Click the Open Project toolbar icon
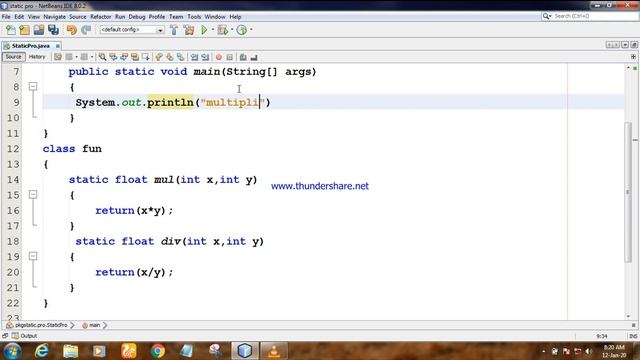The width and height of the screenshot is (640, 360). click(x=39, y=30)
